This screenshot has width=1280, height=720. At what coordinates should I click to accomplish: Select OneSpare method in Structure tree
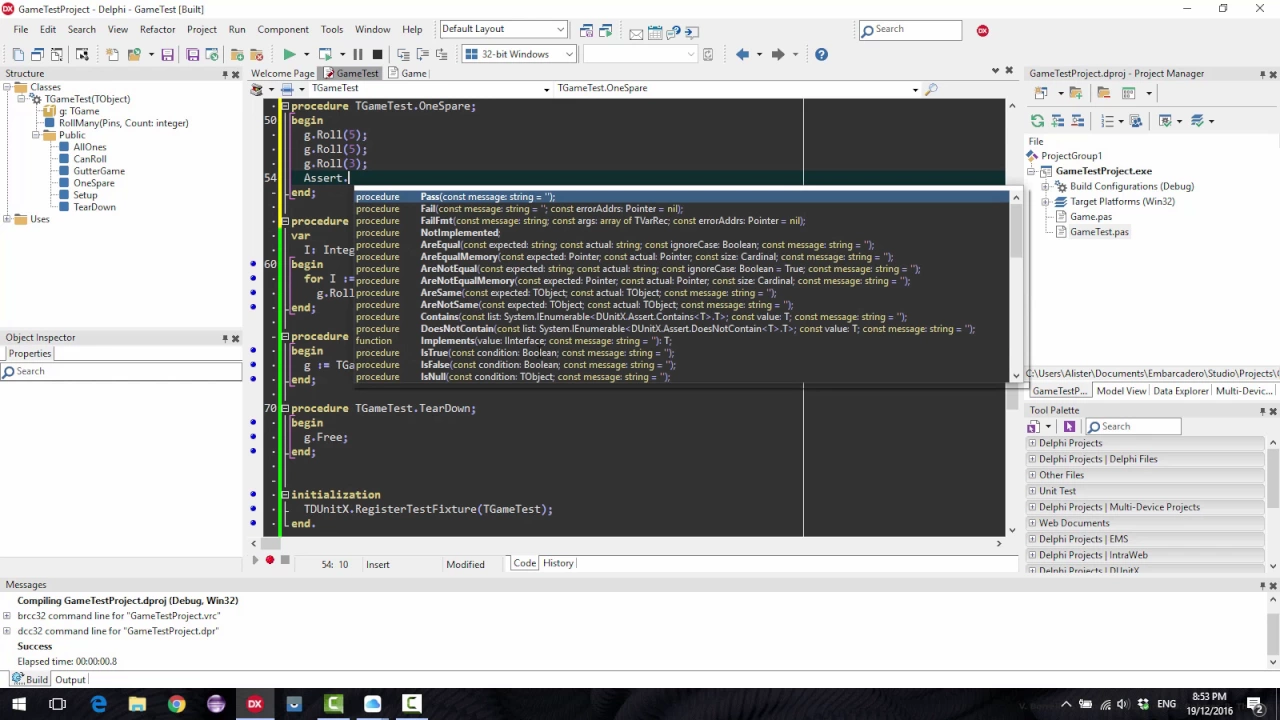click(94, 183)
